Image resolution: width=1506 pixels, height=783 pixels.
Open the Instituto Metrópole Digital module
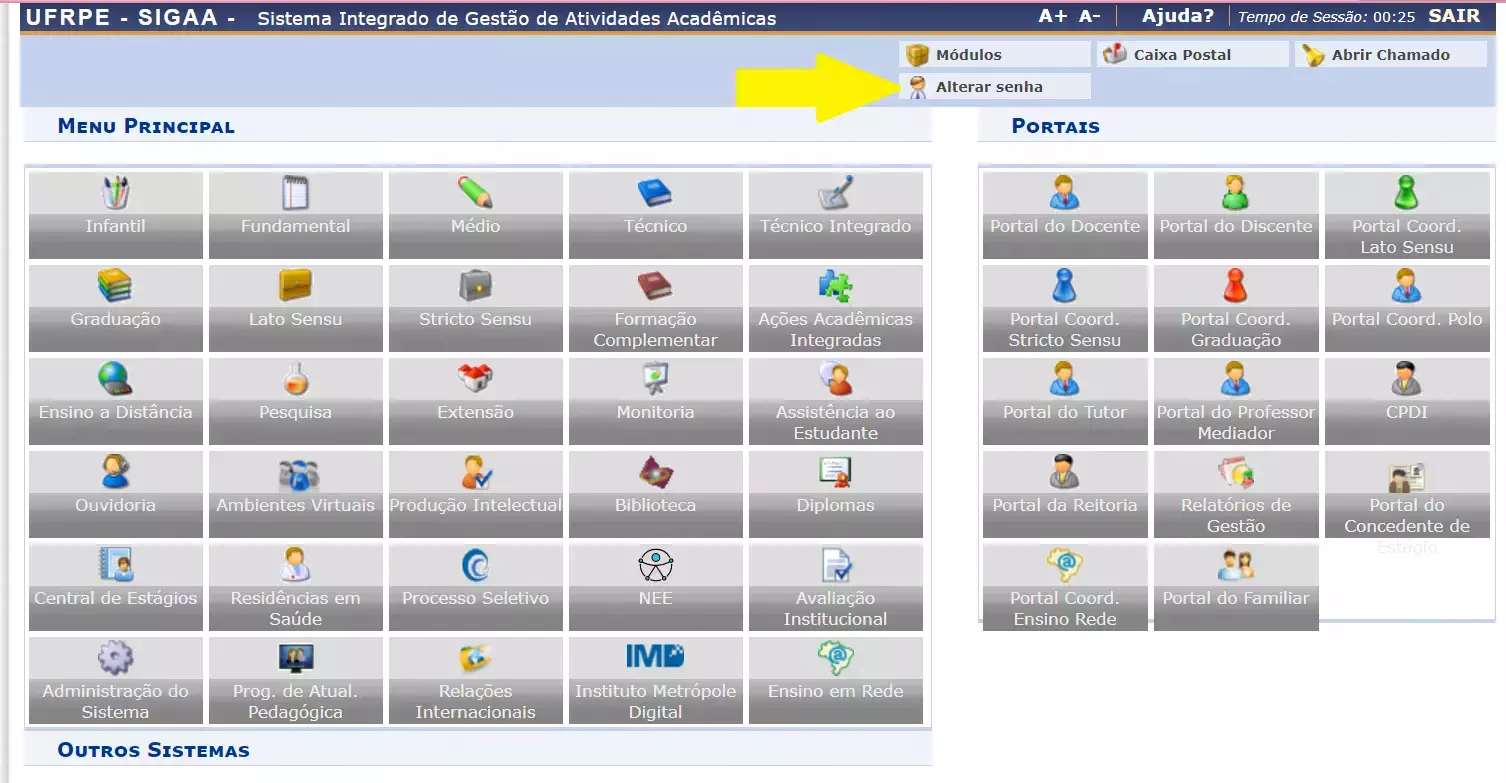pyautogui.click(x=655, y=680)
